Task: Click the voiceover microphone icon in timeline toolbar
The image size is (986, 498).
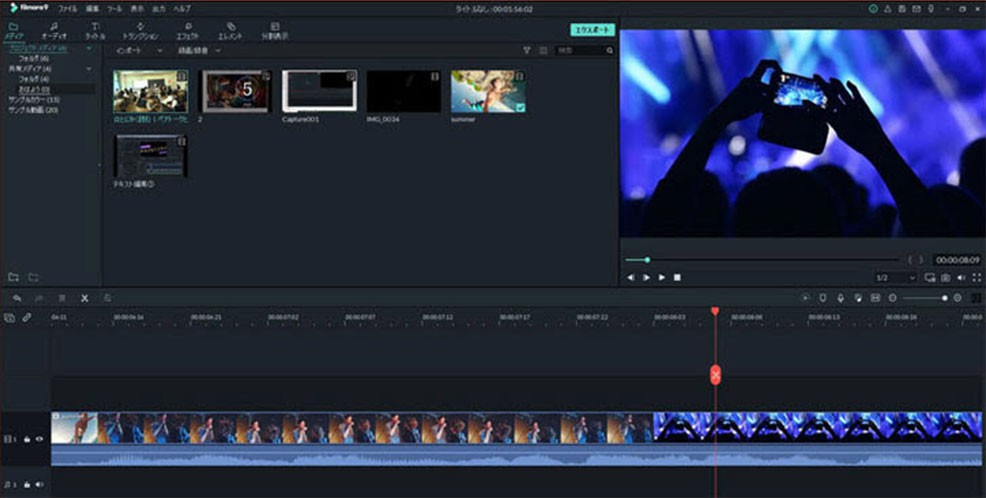Action: tap(840, 297)
